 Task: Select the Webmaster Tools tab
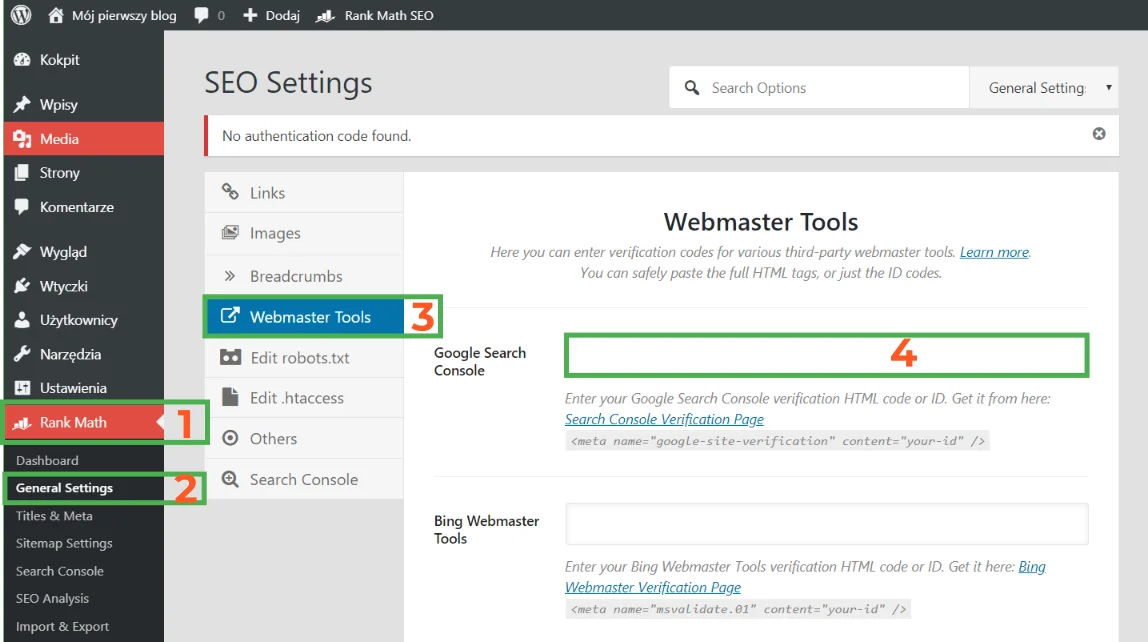[304, 317]
